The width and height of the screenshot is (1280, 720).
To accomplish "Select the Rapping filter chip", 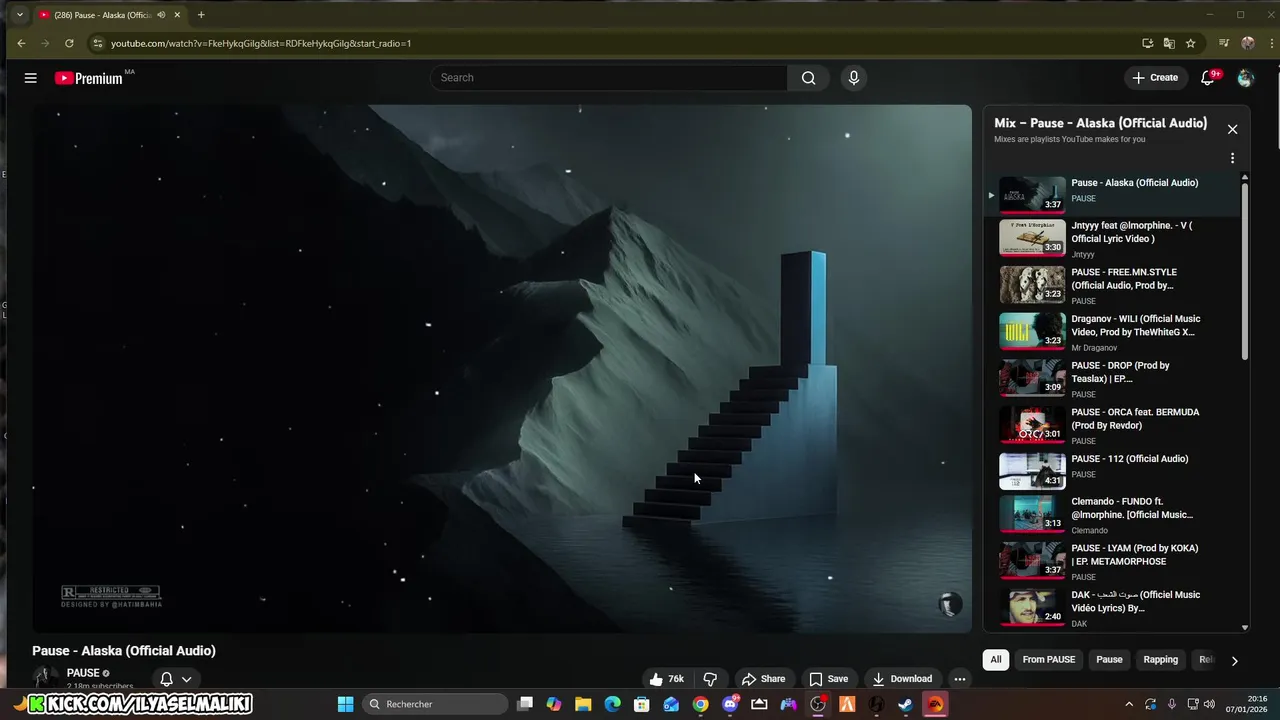I will (1160, 660).
